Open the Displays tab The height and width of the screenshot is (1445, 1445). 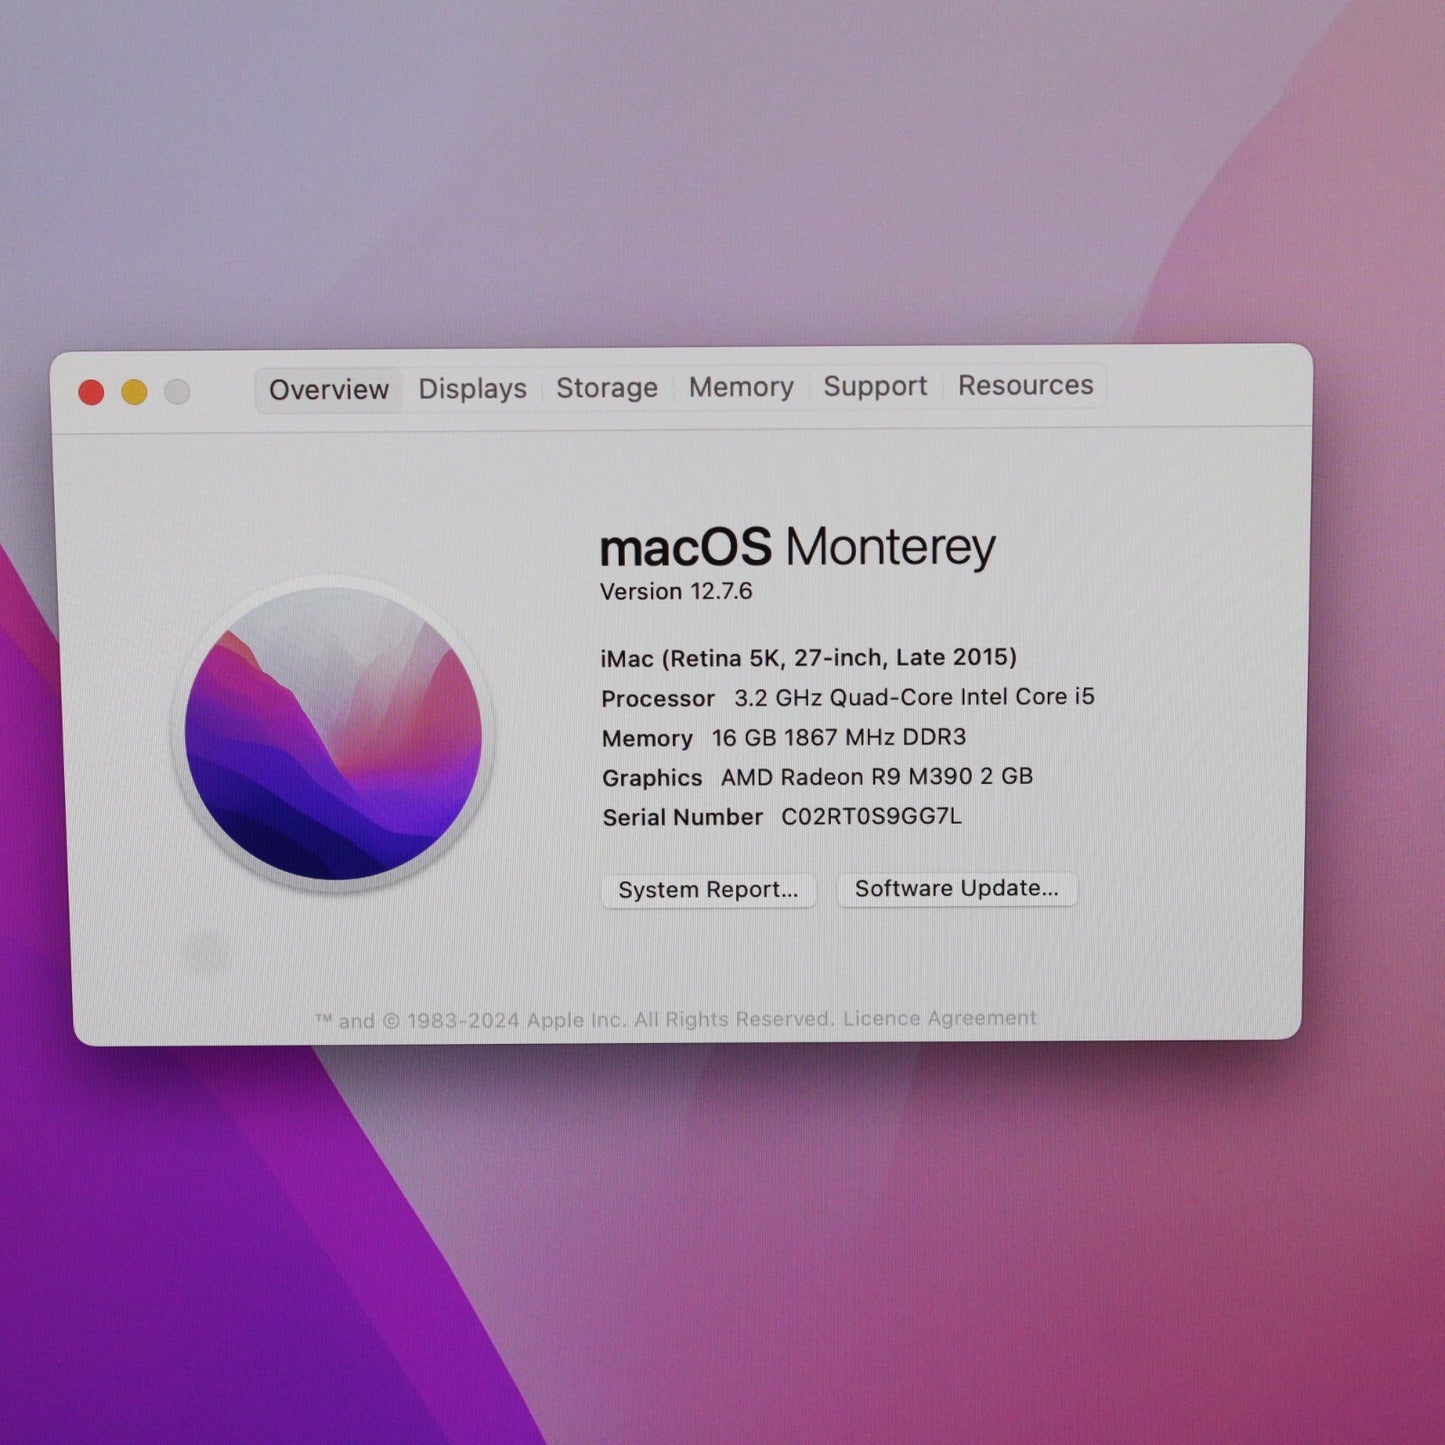click(x=472, y=388)
